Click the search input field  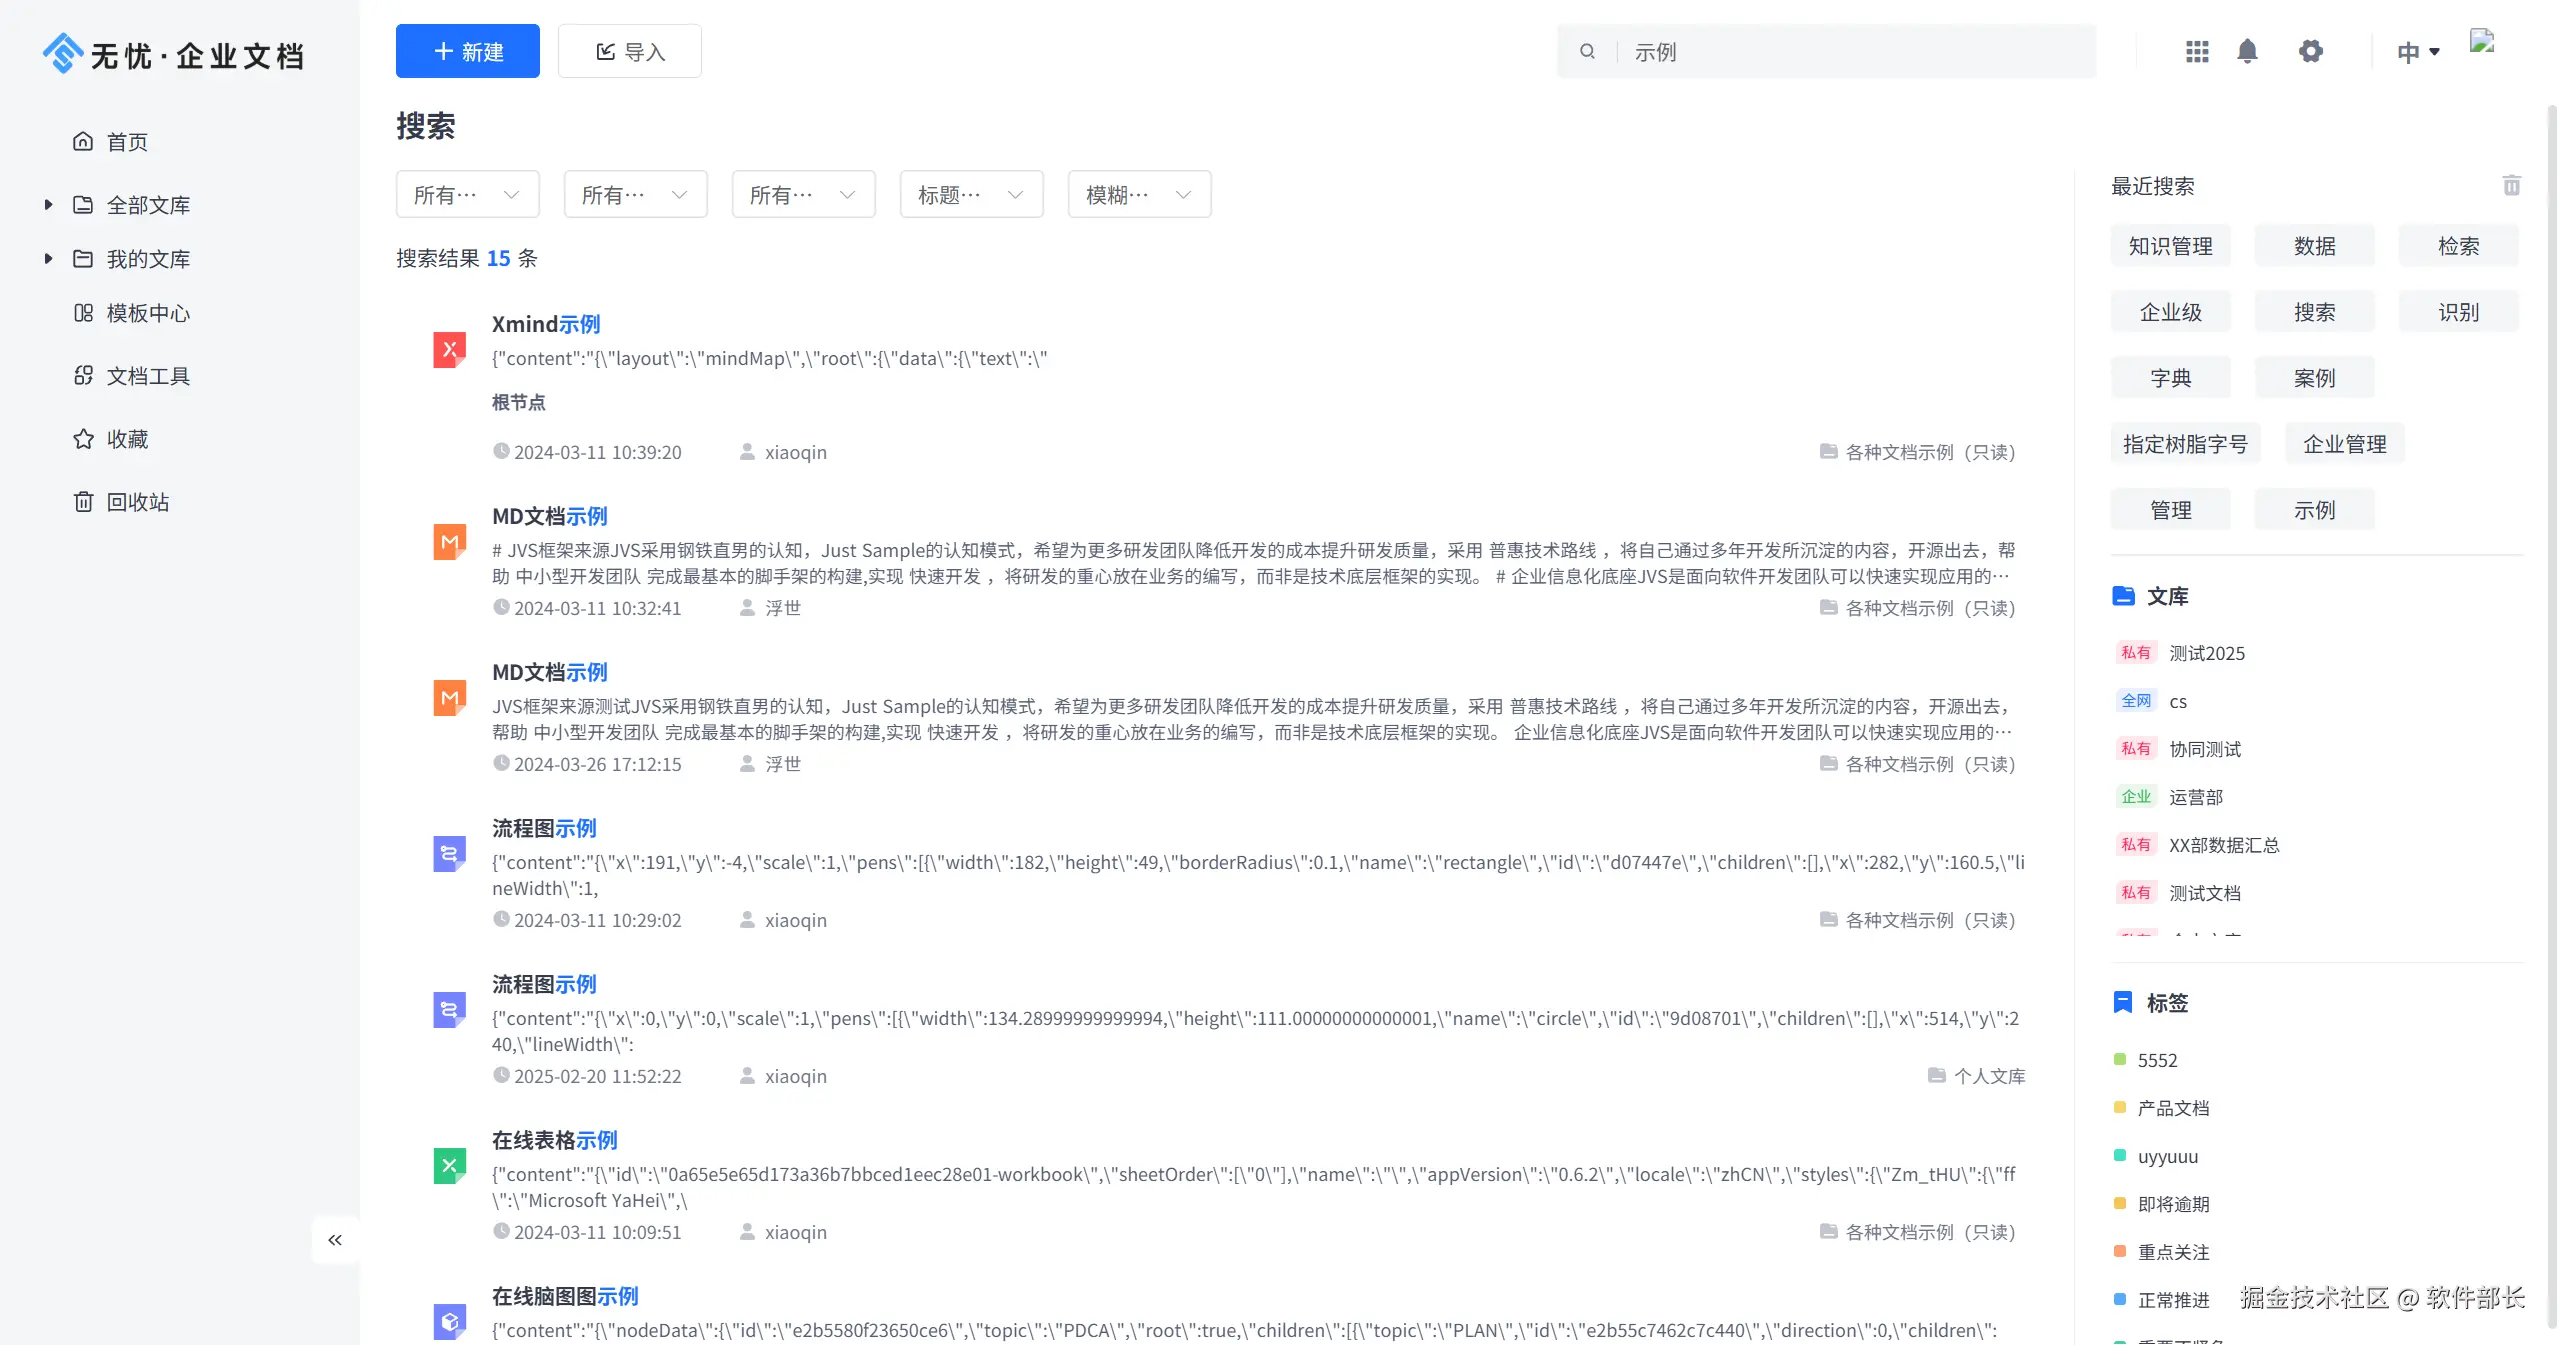[x=1850, y=52]
